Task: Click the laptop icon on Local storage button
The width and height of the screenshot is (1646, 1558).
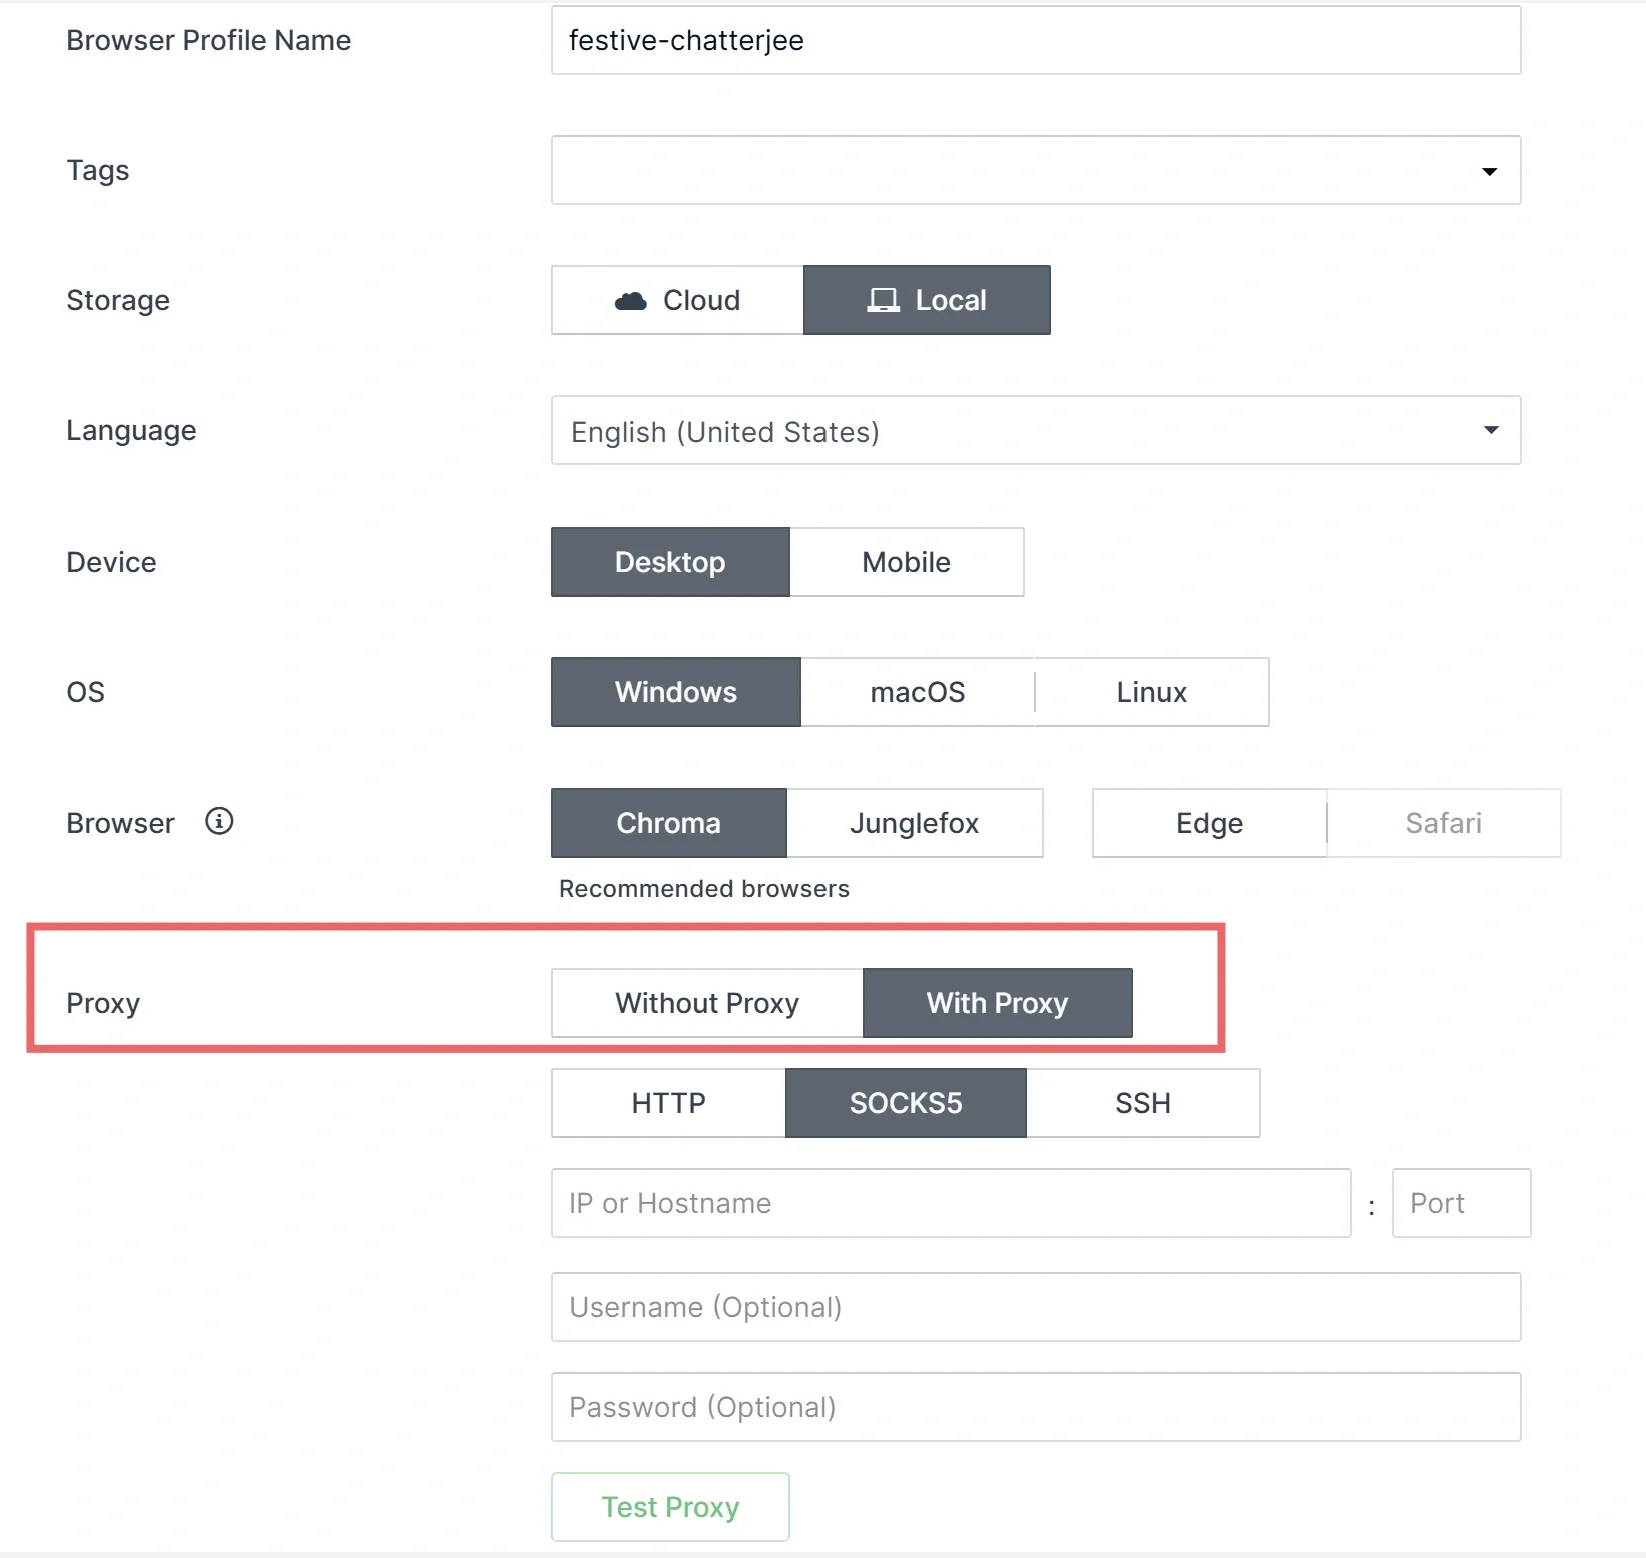Action: pyautogui.click(x=884, y=299)
